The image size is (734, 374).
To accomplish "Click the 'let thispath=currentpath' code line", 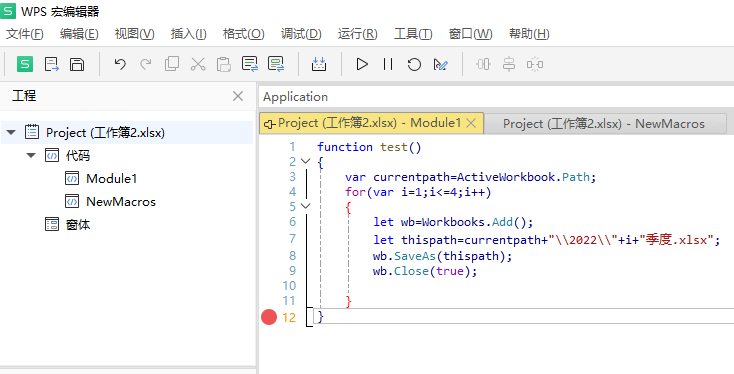I will pos(546,240).
